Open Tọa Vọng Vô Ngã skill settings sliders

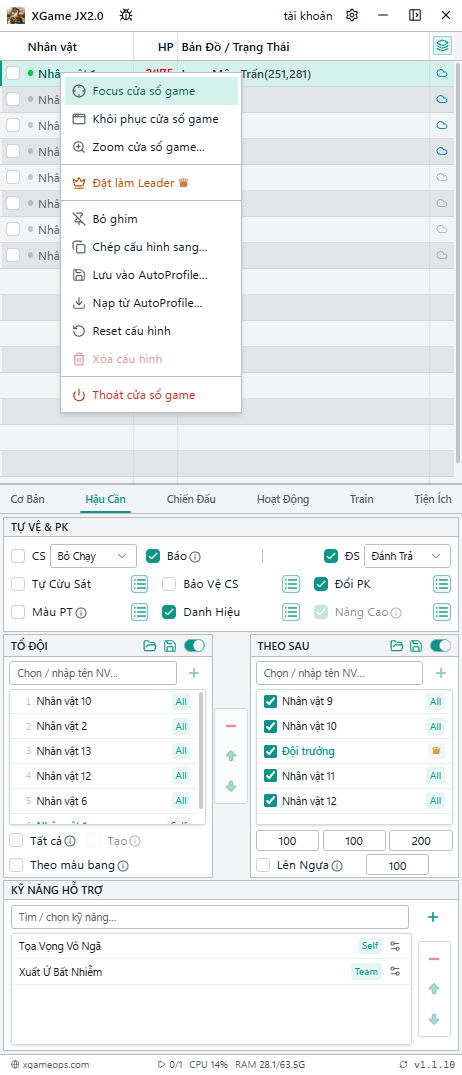pos(396,947)
